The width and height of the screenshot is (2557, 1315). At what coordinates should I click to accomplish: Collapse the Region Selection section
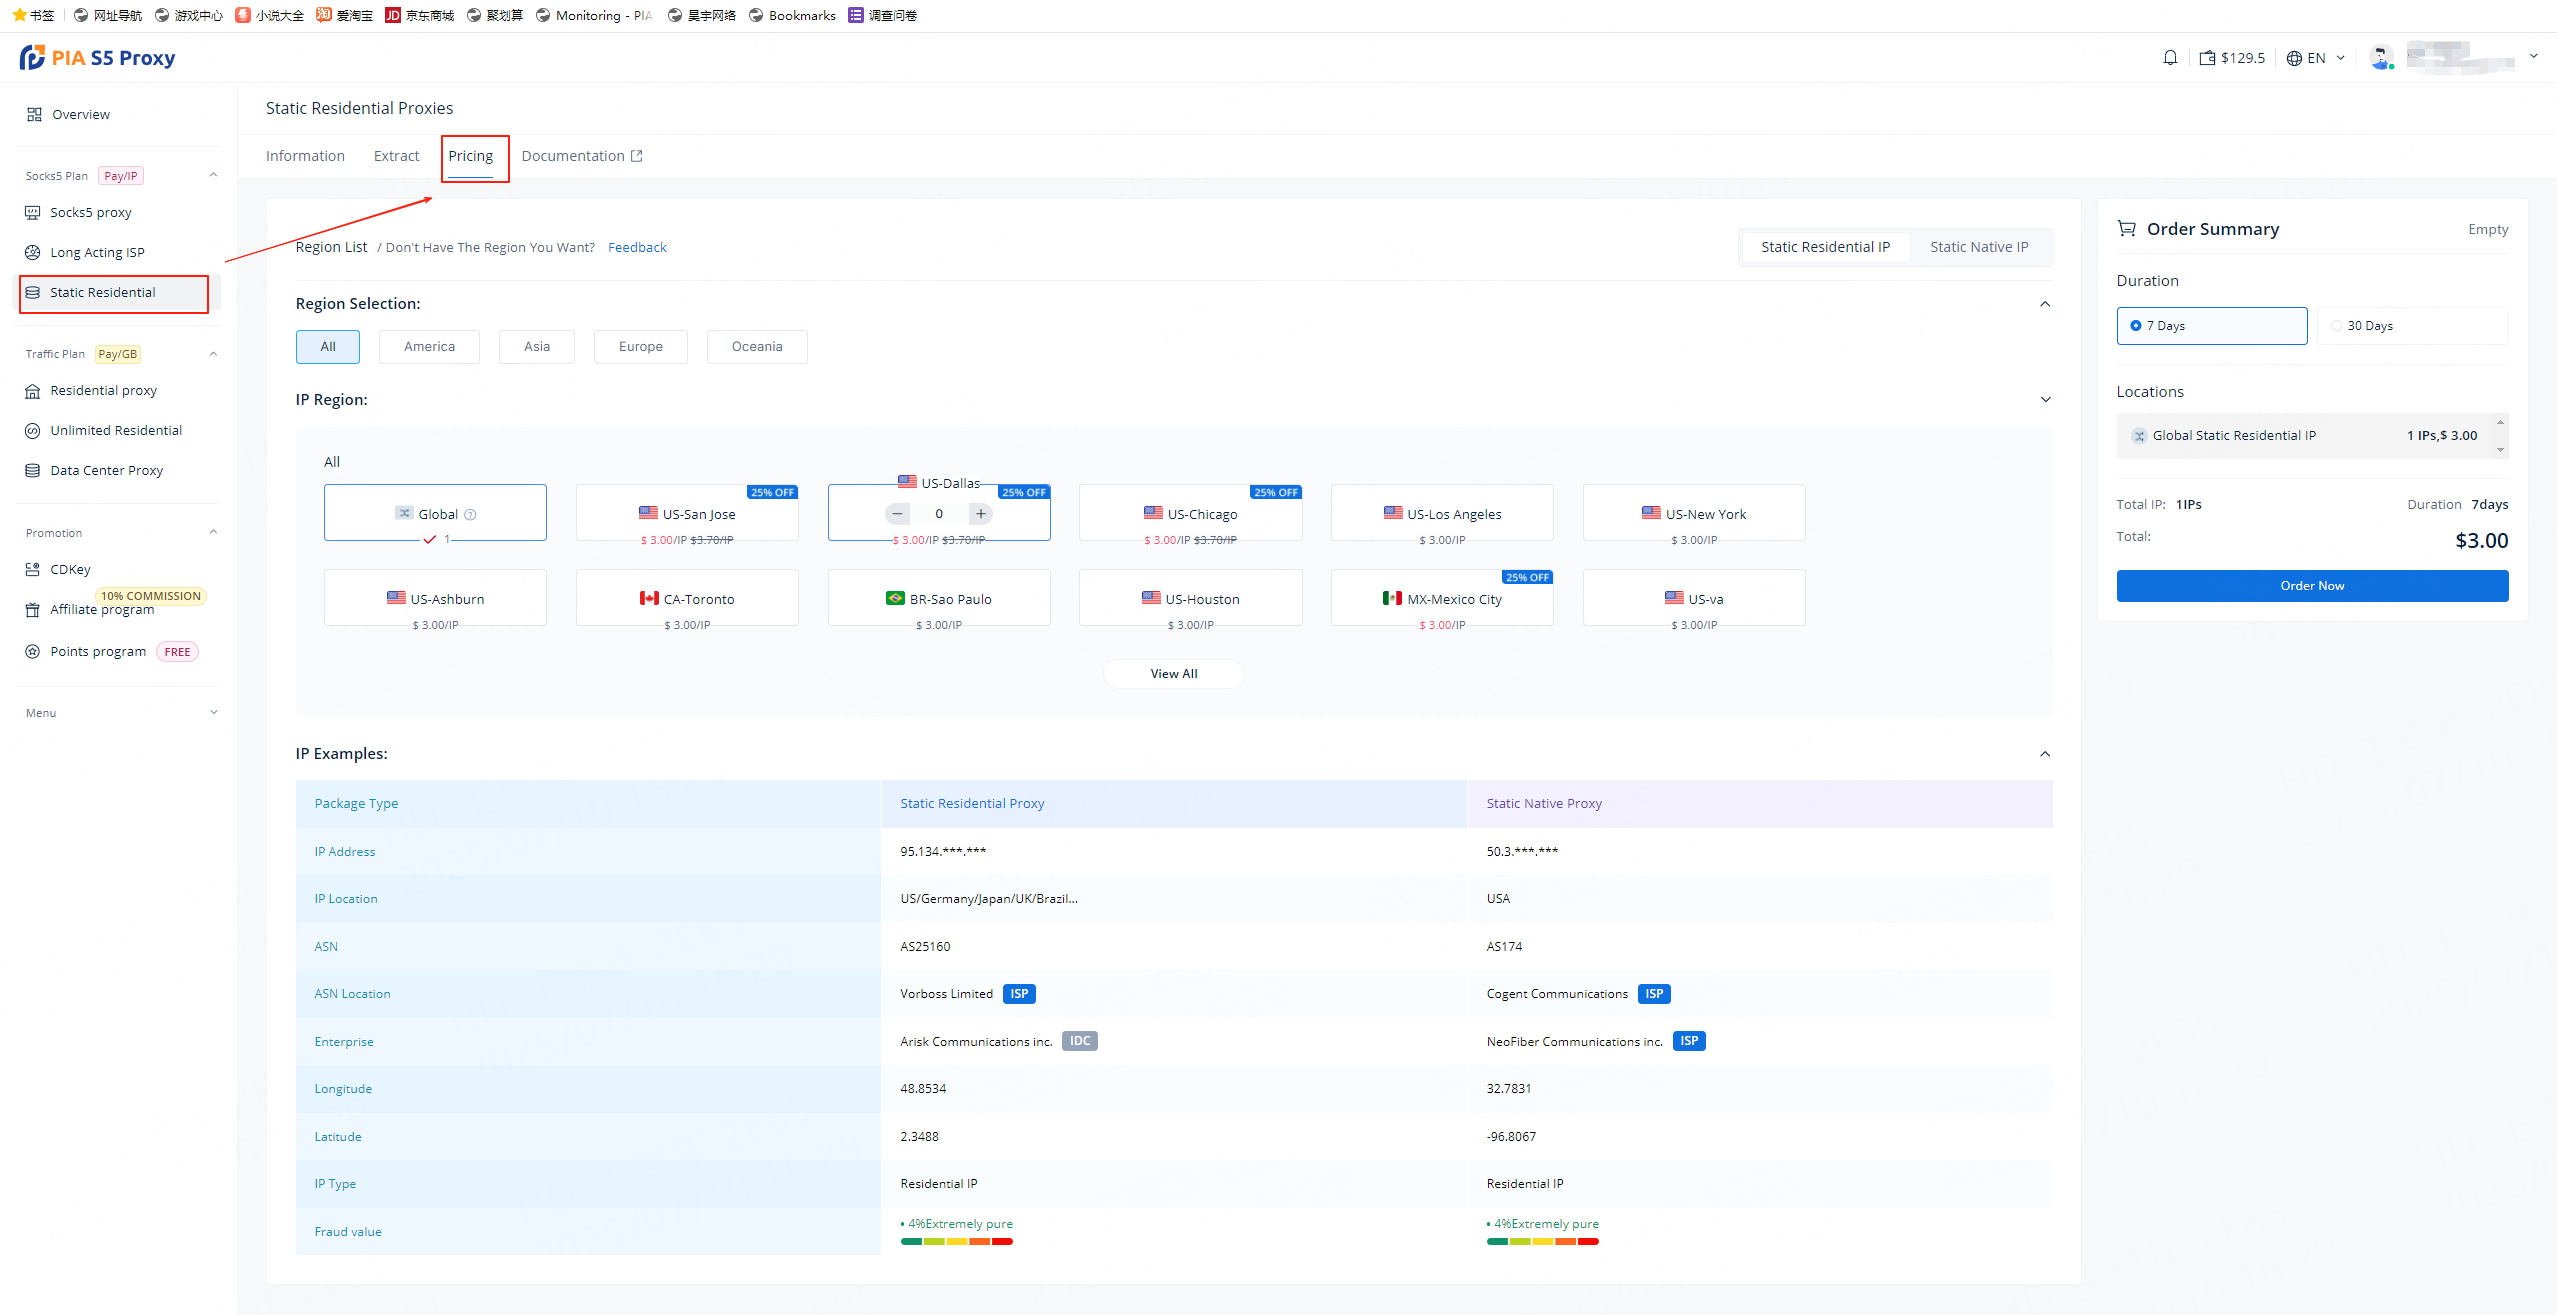click(2045, 304)
